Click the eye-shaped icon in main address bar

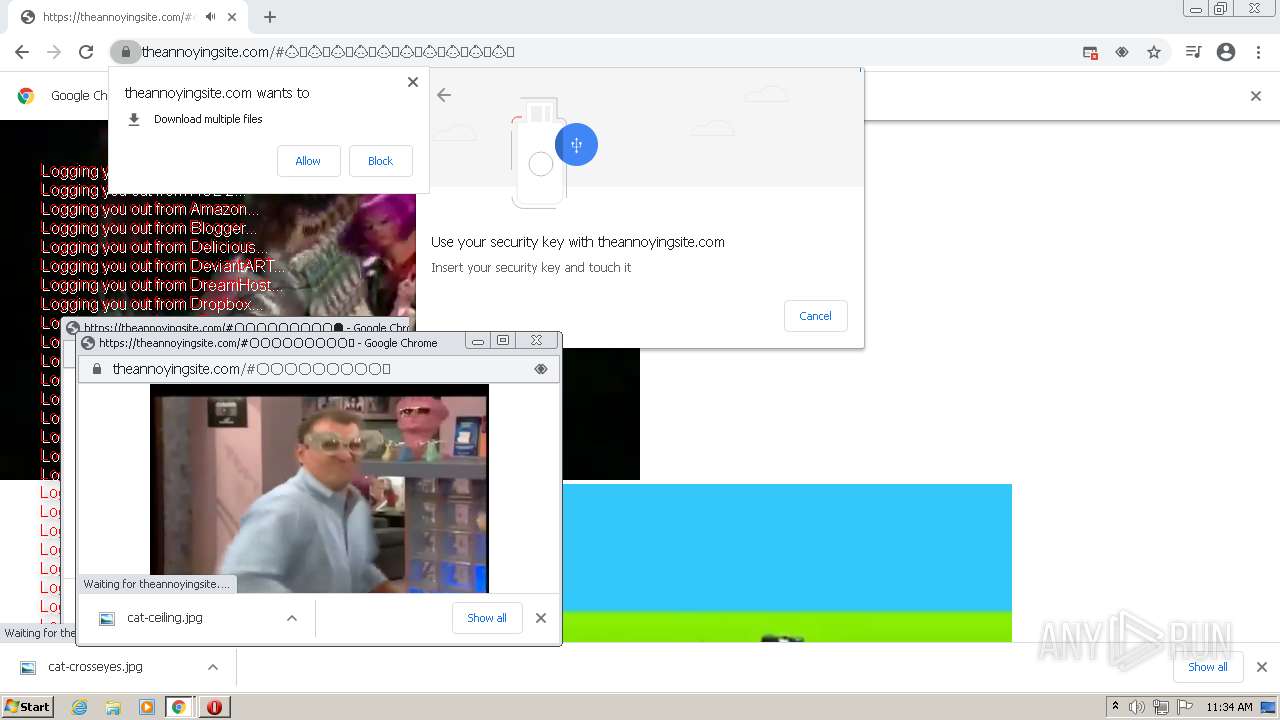click(x=1122, y=52)
